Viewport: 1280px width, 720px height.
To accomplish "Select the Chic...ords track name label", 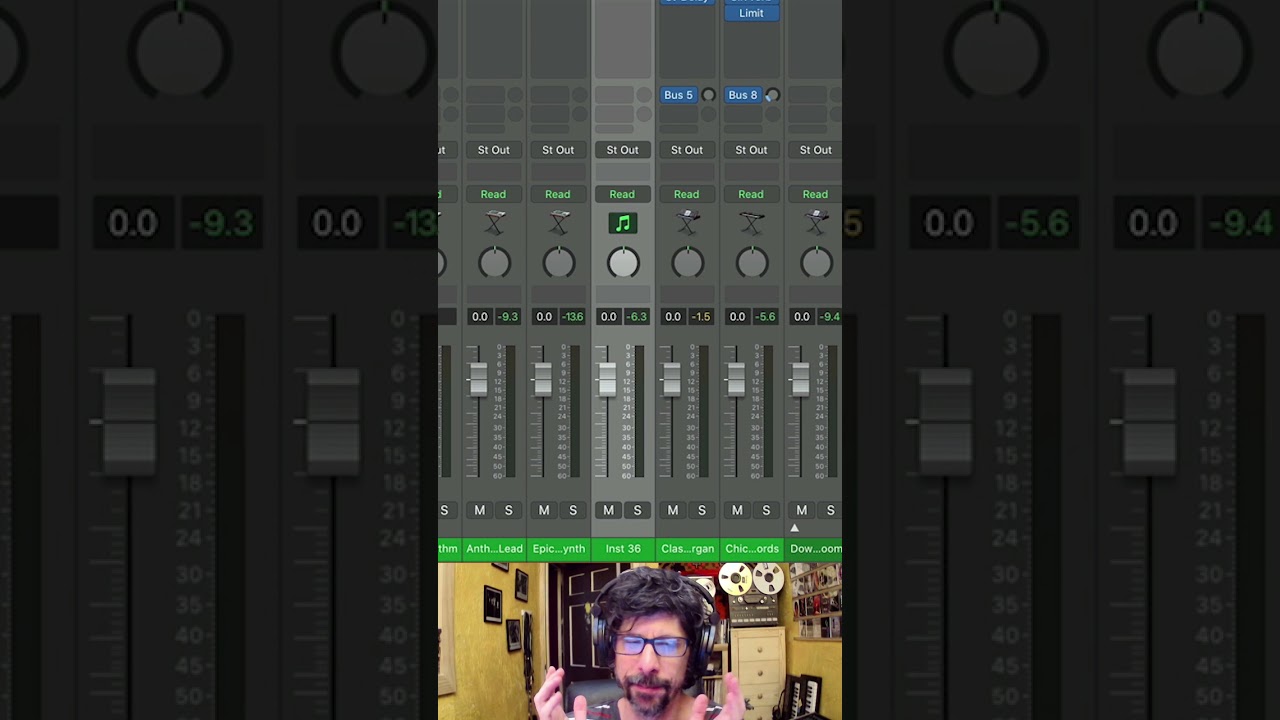I will (x=752, y=549).
